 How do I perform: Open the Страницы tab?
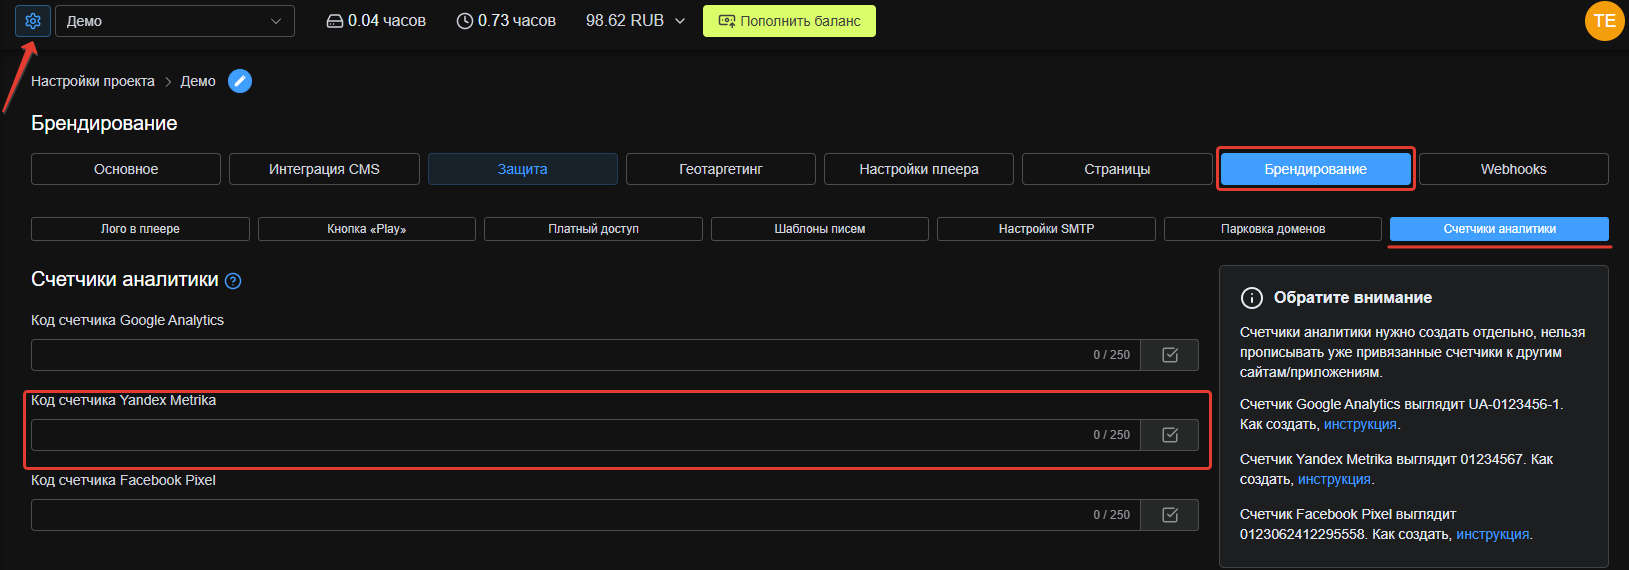pyautogui.click(x=1117, y=169)
